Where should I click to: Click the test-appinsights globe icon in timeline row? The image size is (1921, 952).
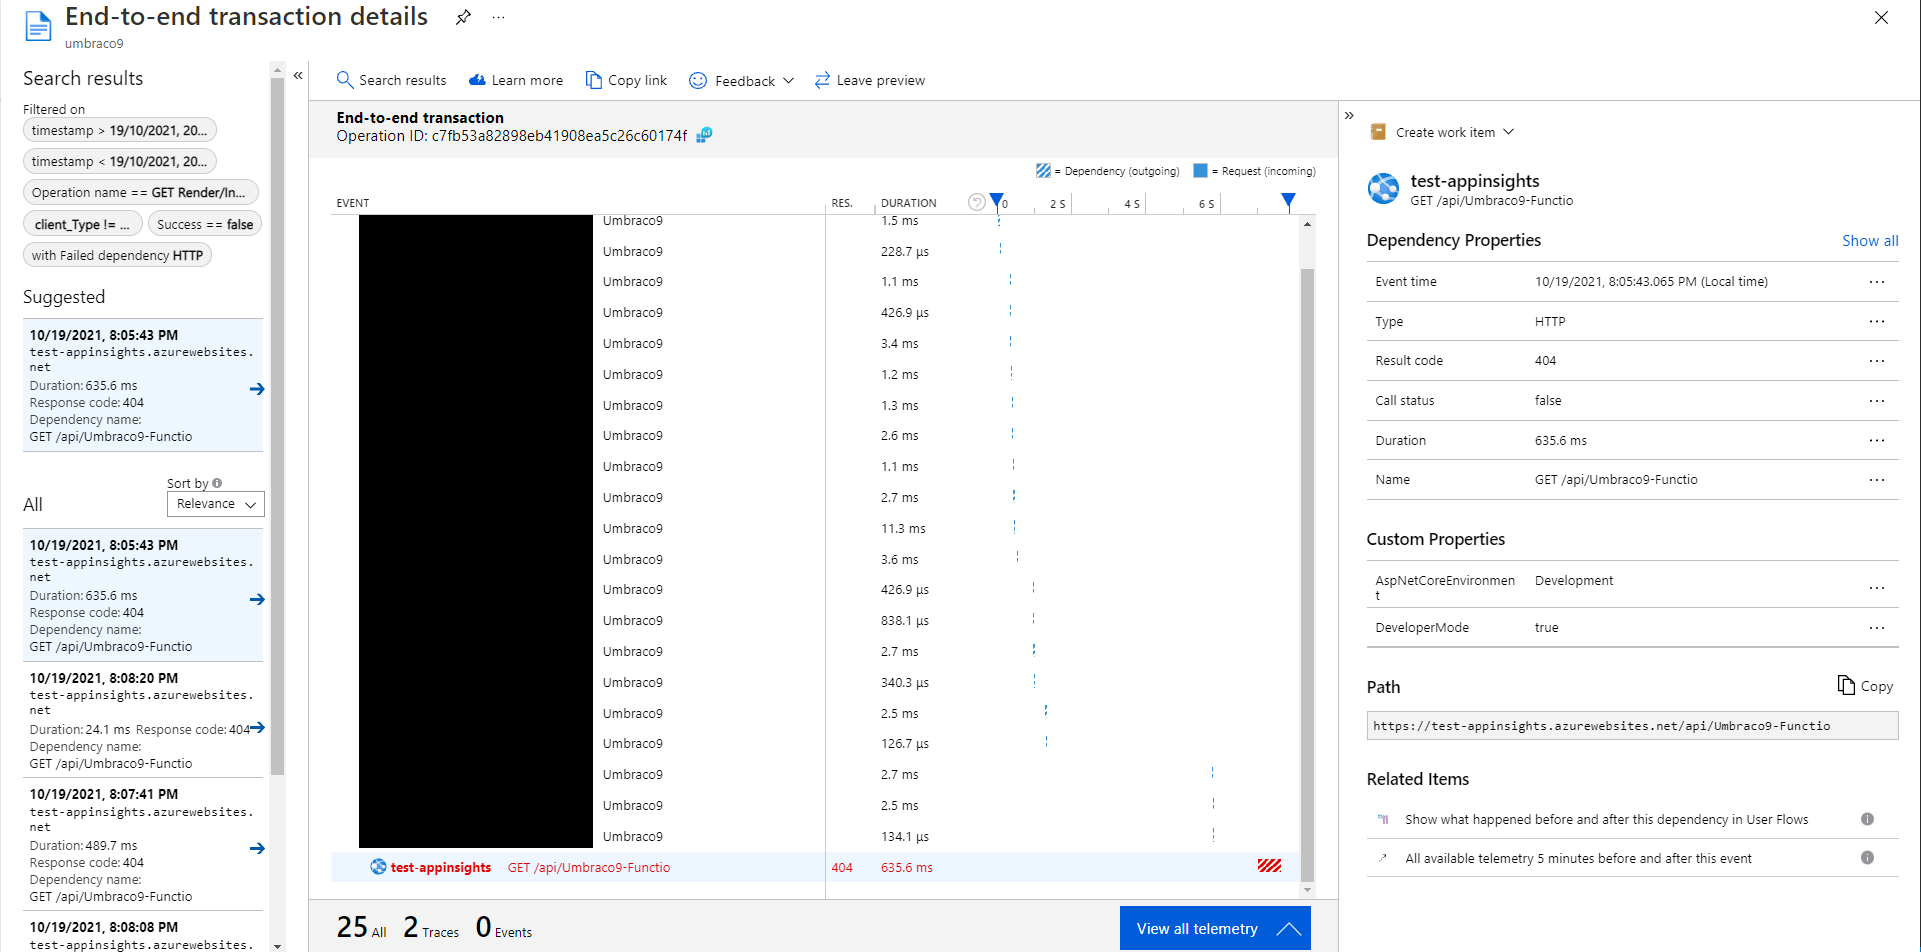coord(378,867)
